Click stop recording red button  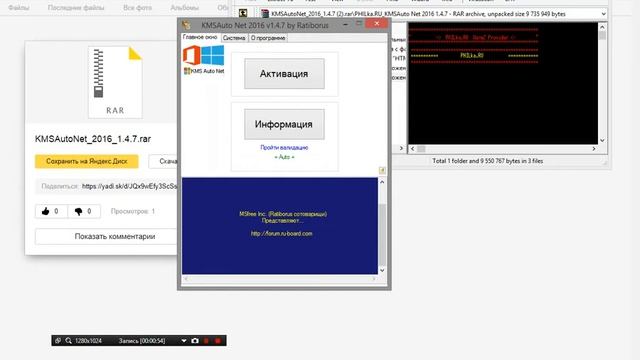click(x=218, y=340)
